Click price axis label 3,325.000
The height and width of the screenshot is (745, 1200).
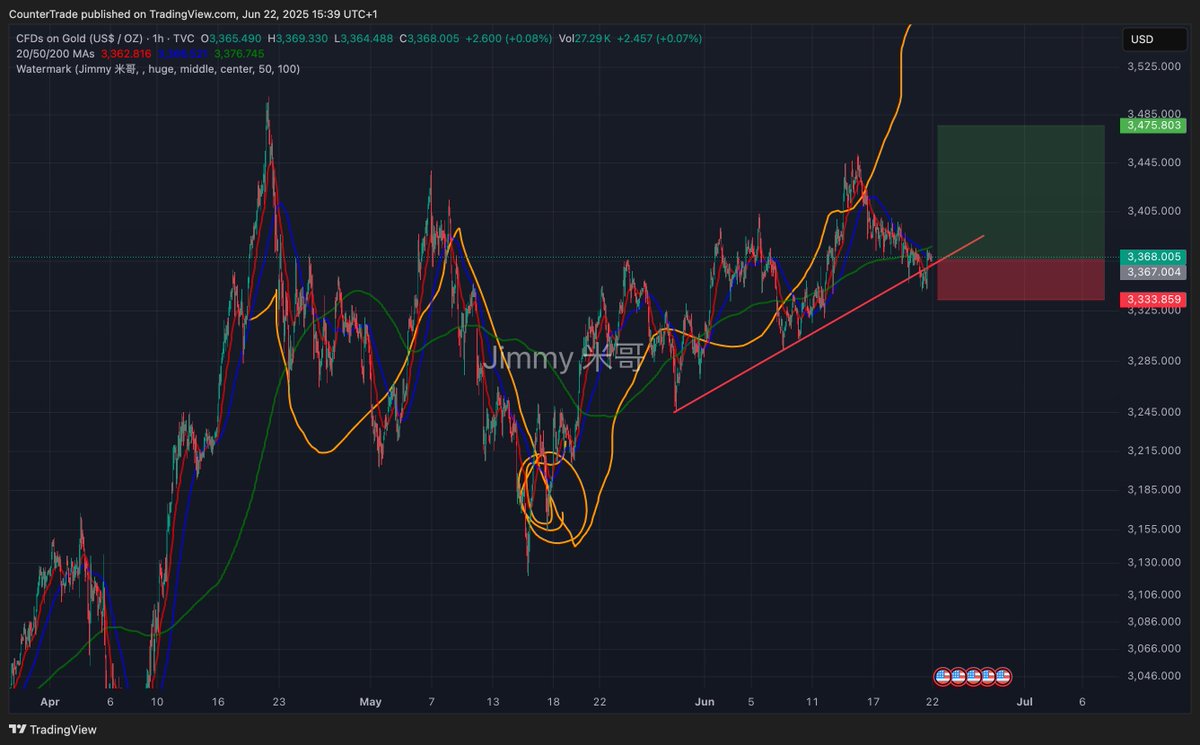1155,310
